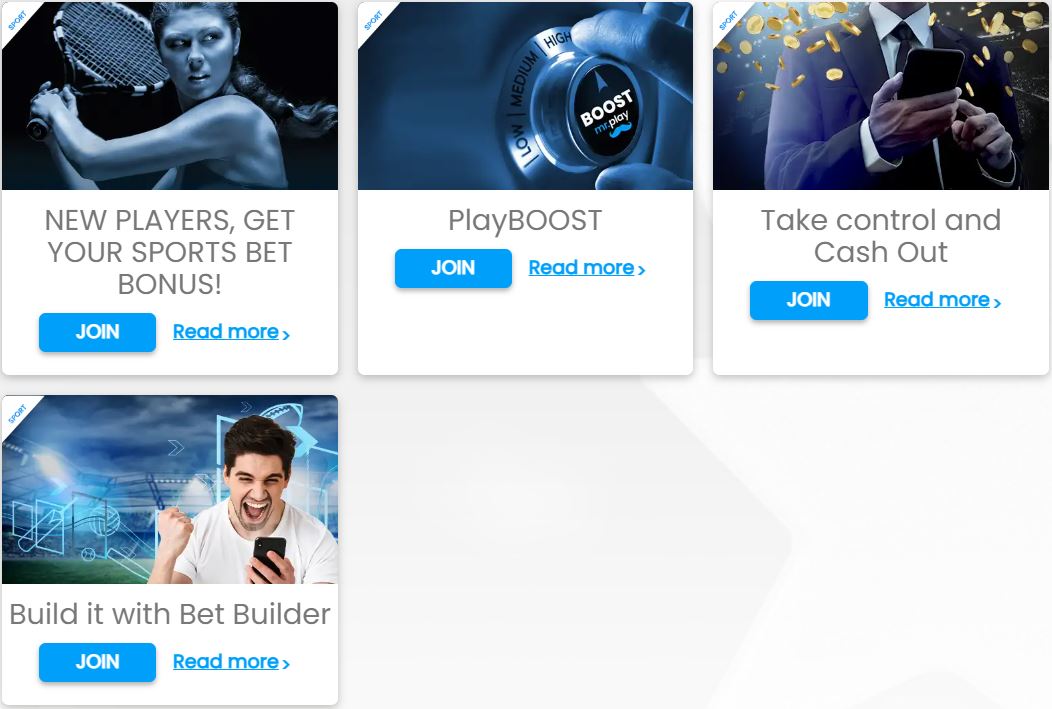Viewport: 1052px width, 709px height.
Task: Read more about Bet Builder
Action: [231, 661]
